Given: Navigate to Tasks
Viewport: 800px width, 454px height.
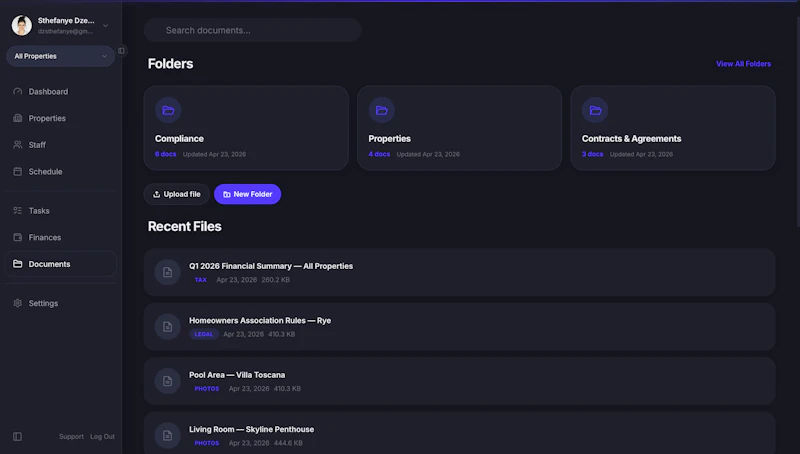Looking at the screenshot, I should click(x=60, y=211).
